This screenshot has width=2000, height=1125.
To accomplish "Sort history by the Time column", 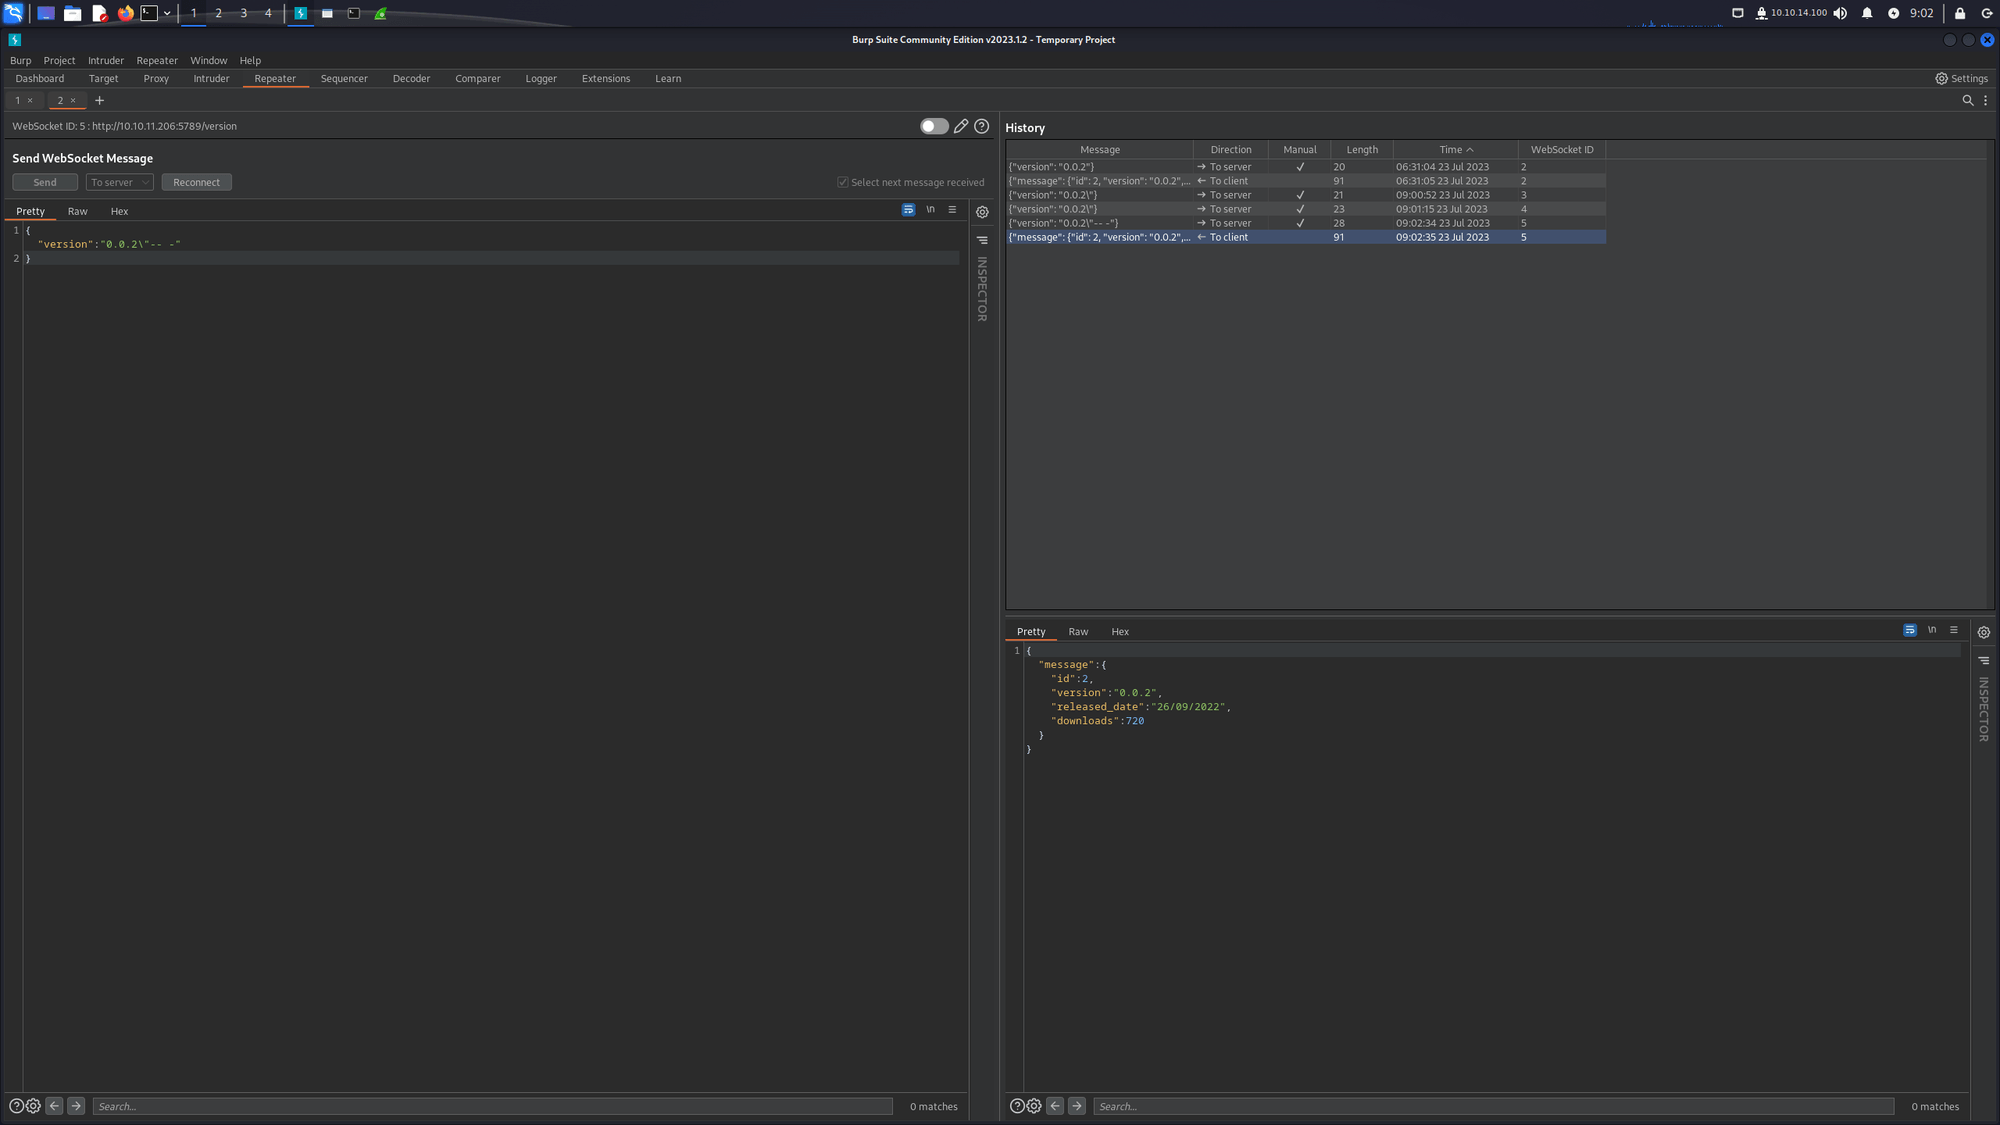I will pos(1455,149).
